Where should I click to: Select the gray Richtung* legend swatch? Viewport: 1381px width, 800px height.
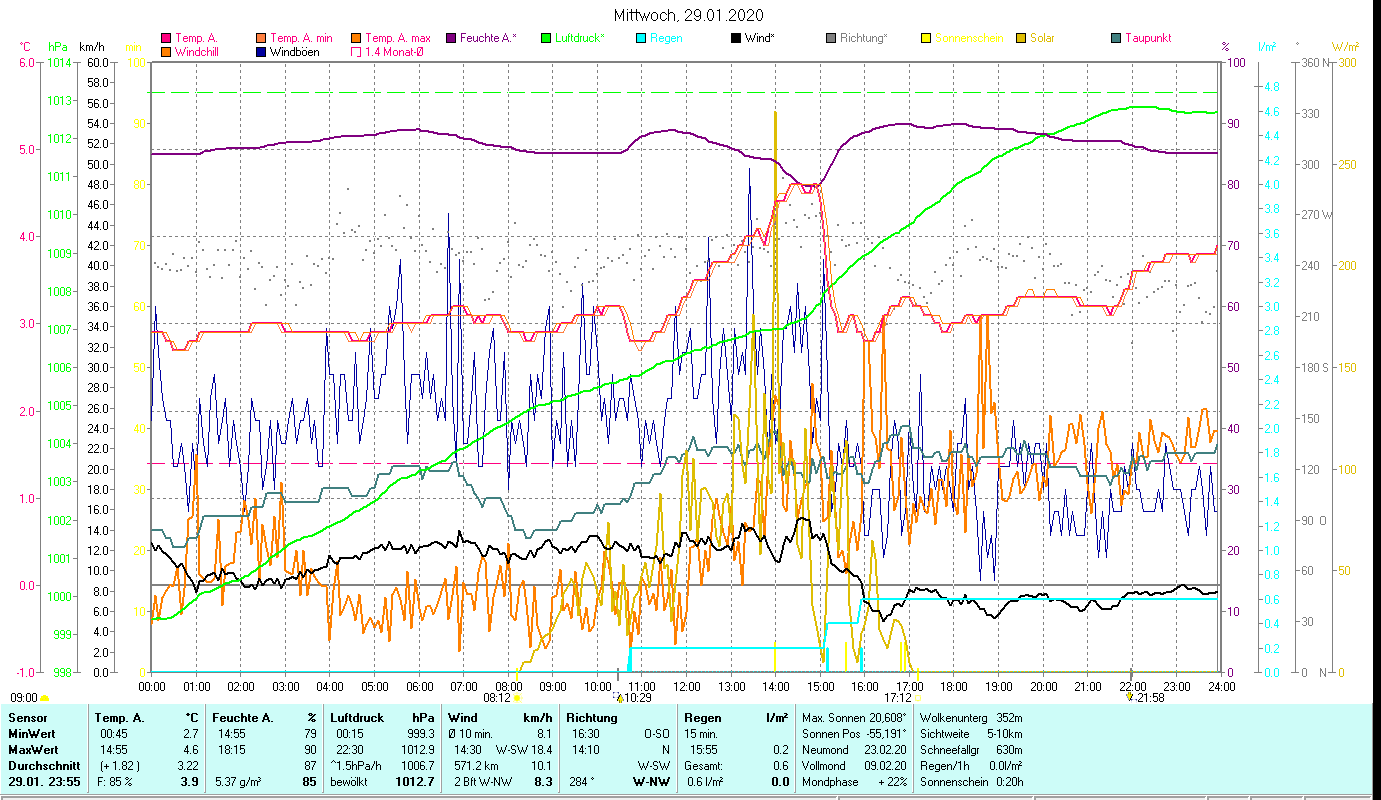[x=830, y=39]
